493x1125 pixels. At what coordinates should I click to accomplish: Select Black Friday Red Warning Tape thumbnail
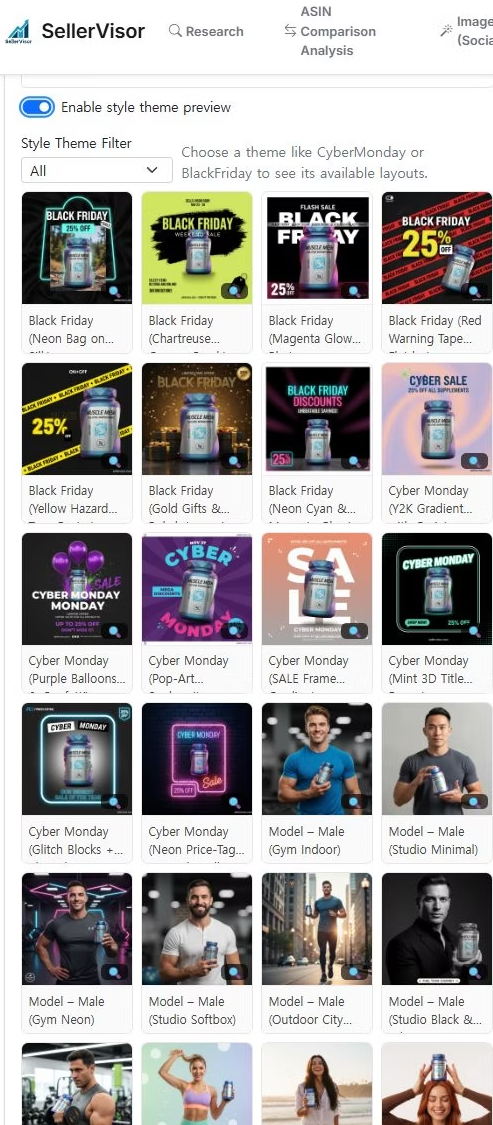(437, 248)
